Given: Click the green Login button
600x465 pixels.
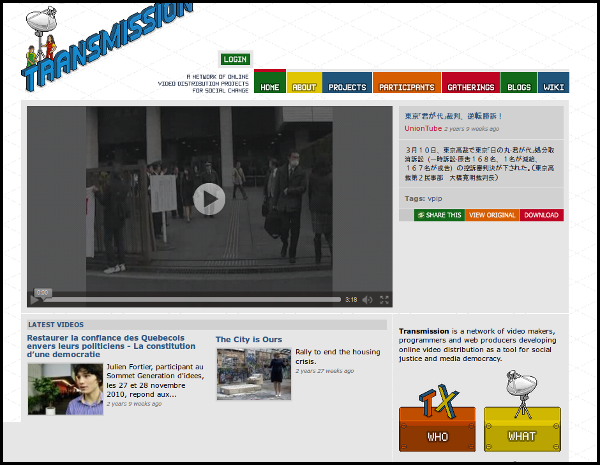Looking at the screenshot, I should click(x=235, y=60).
